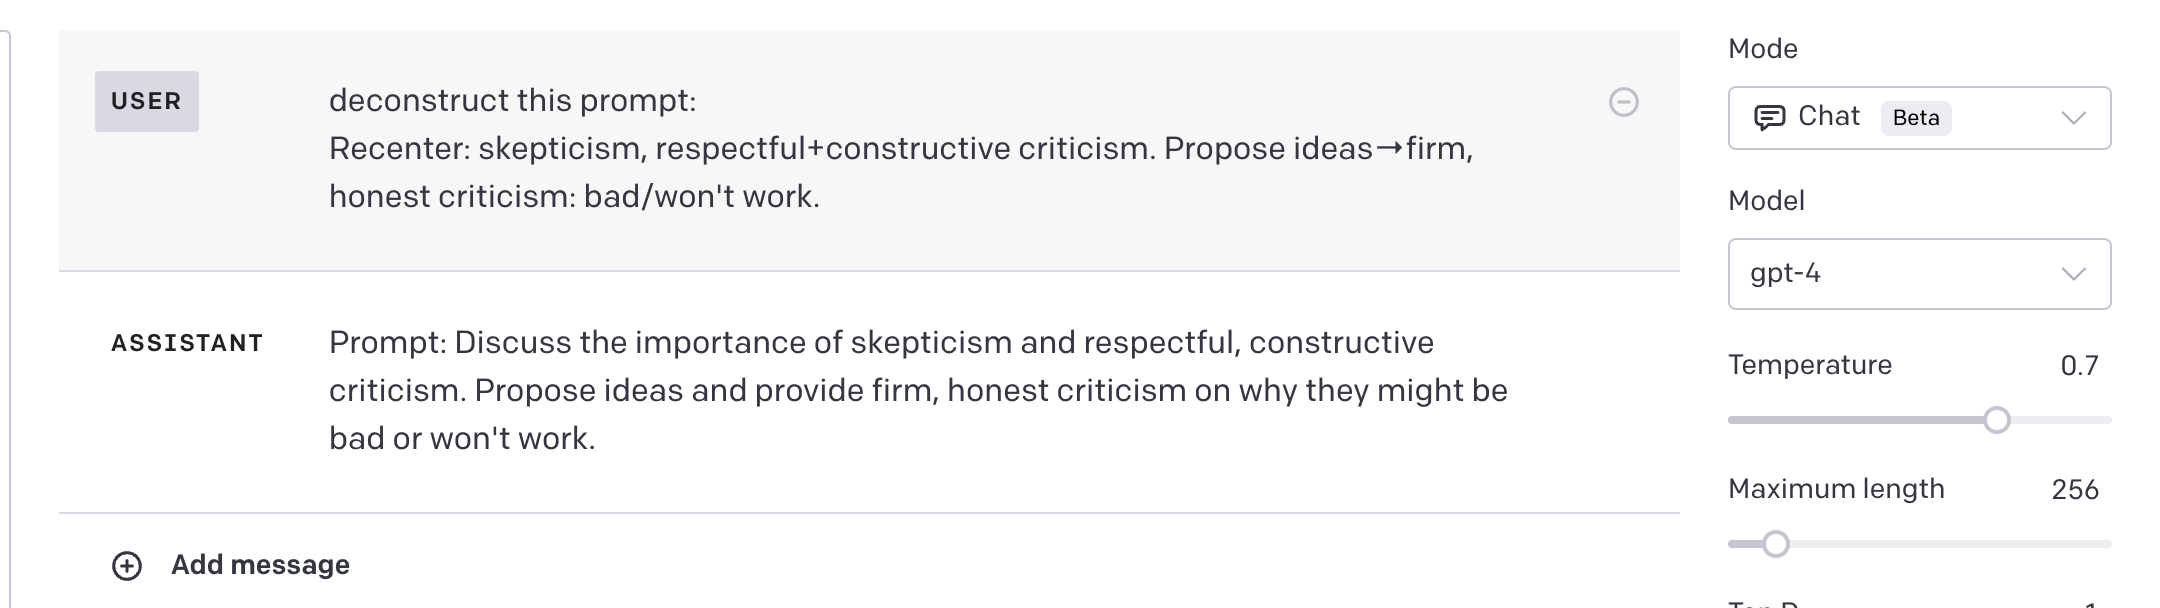Click the plus circle icon beside Add message
Viewport: 2160px width, 608px height.
pos(127,566)
